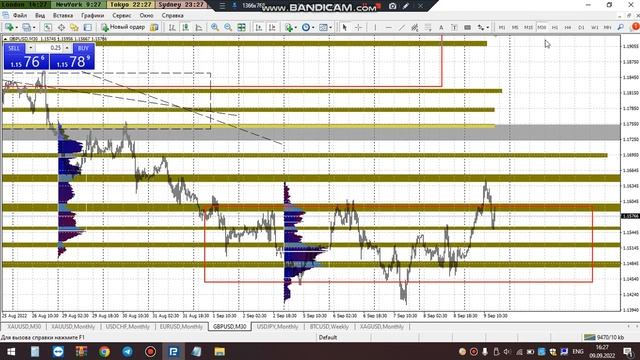
Task: Switch to EURUSD,Monthly chart tab
Action: click(181, 327)
